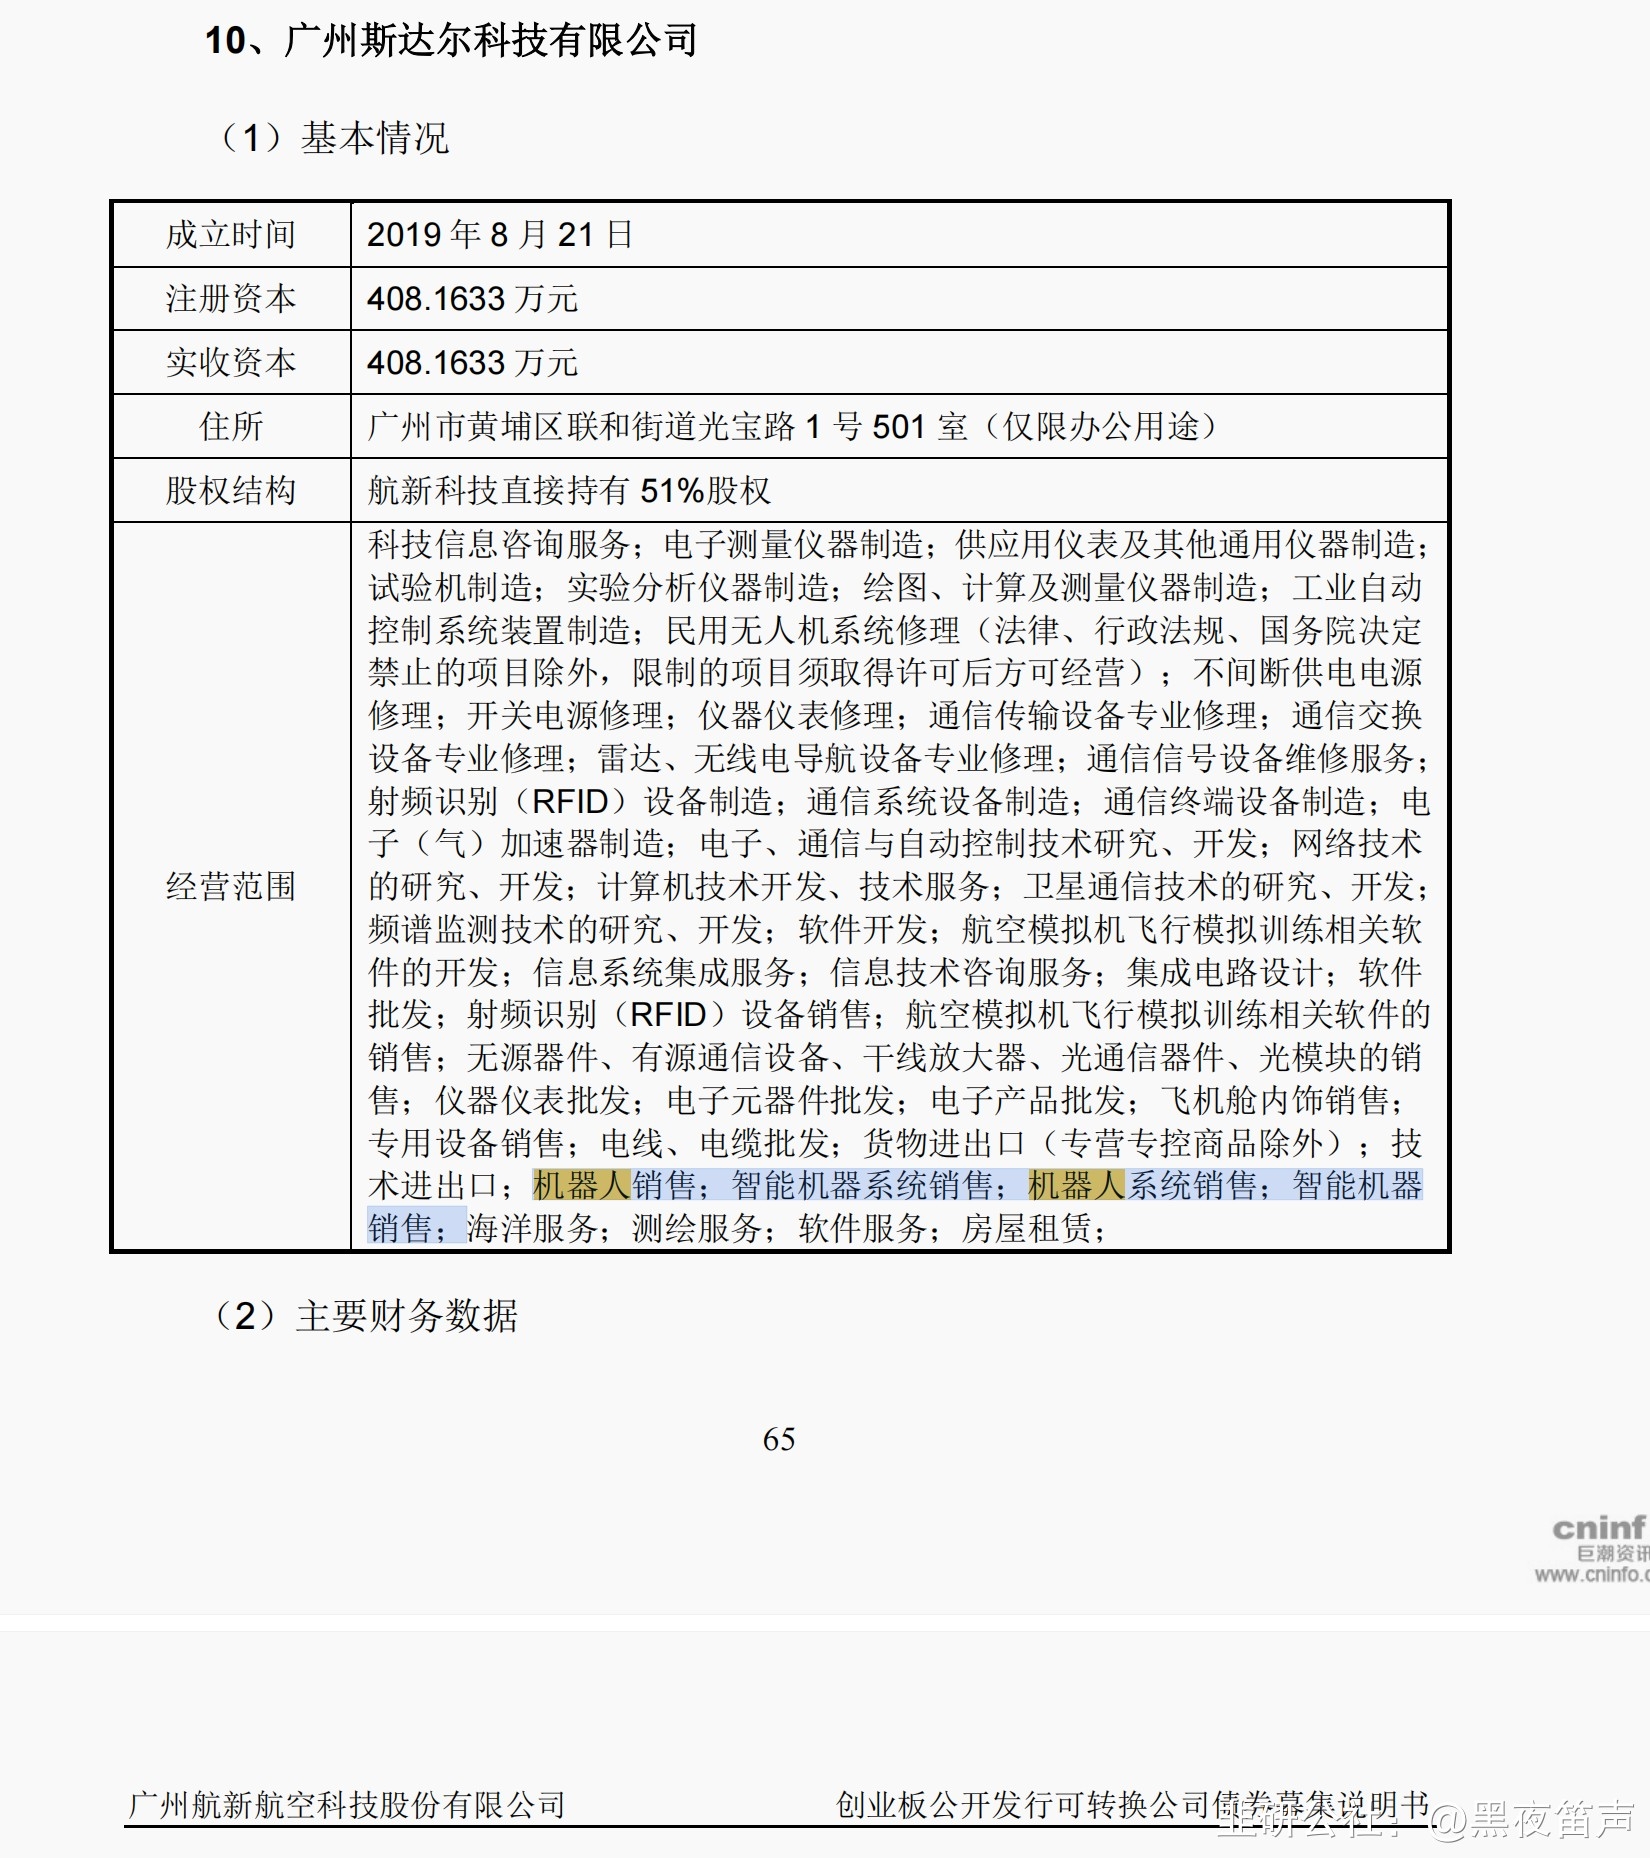Select the 股权结构 label cell

tap(231, 491)
